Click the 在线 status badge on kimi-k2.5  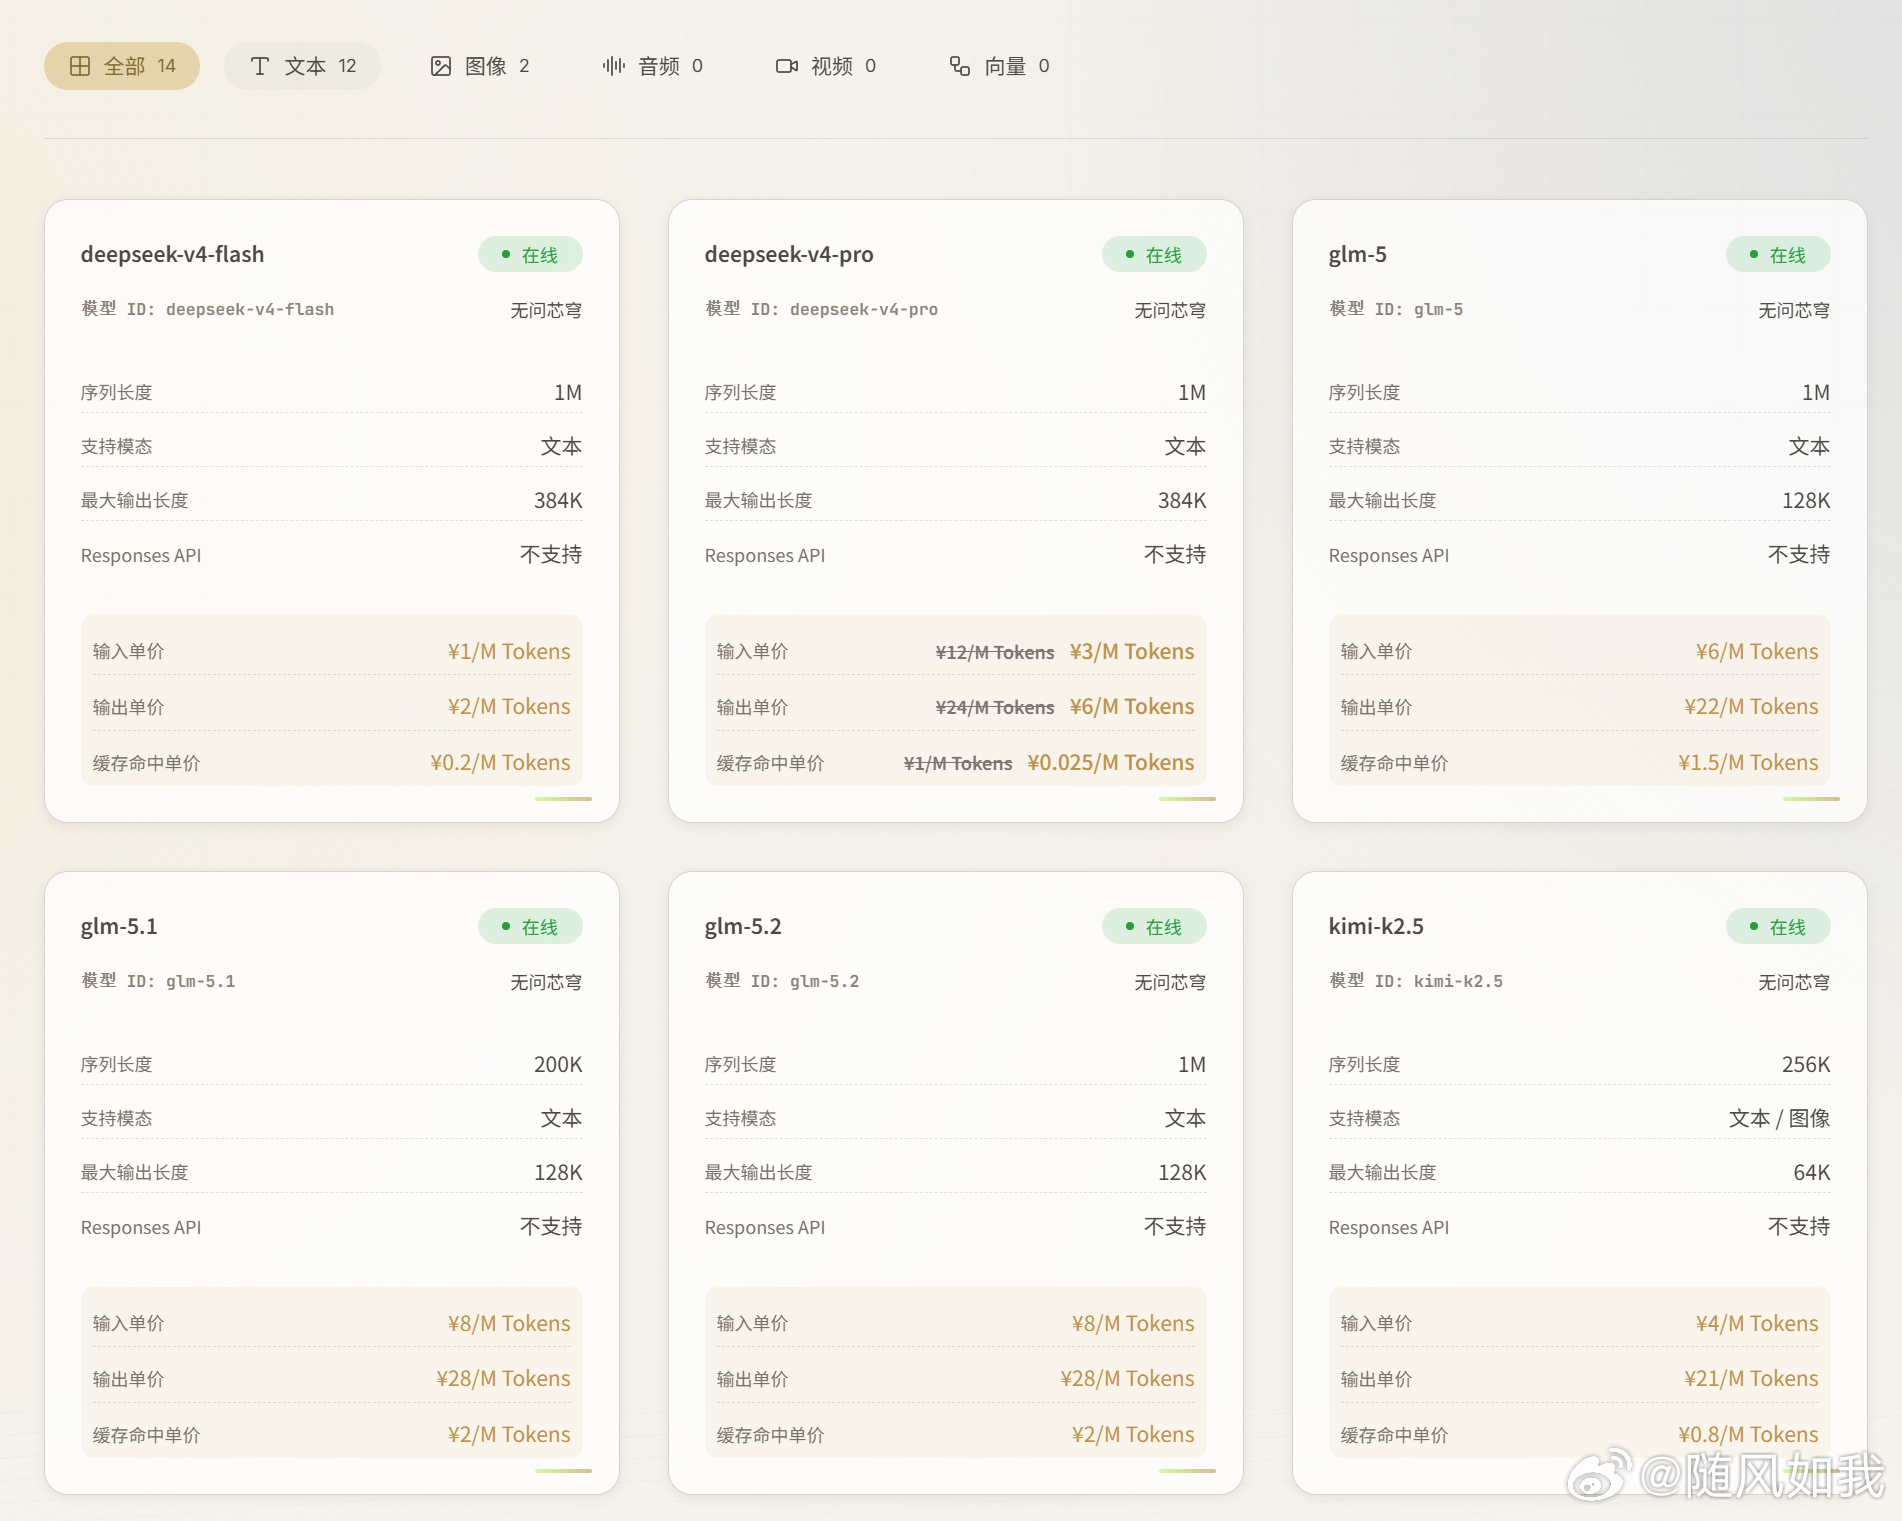(x=1778, y=927)
